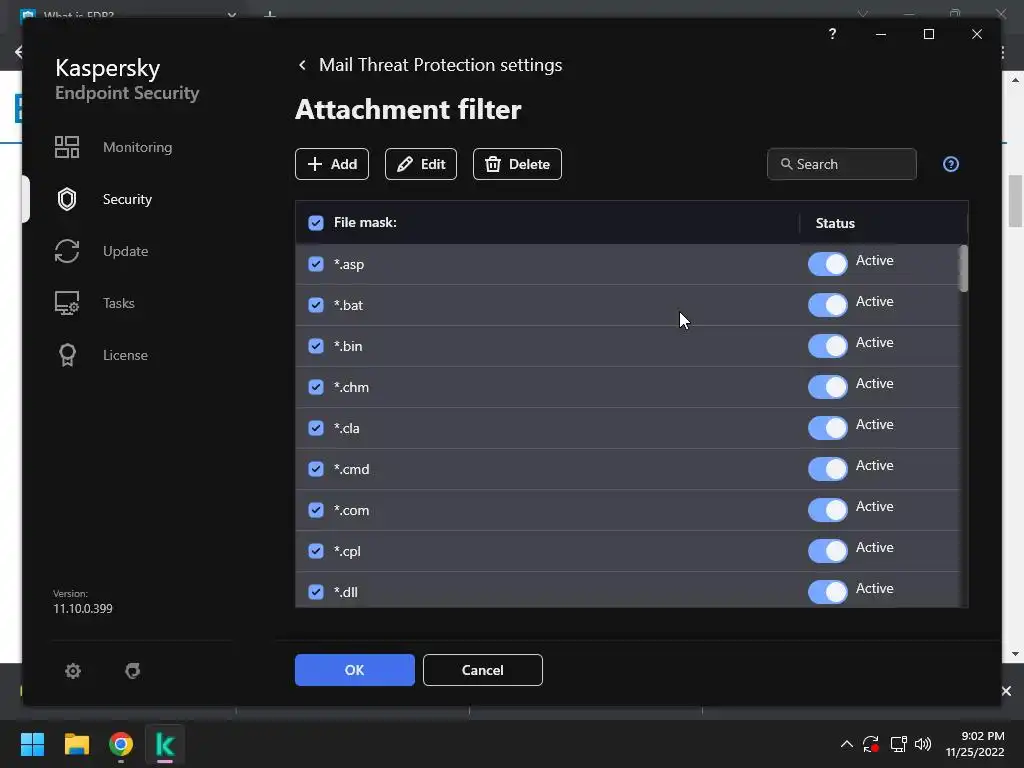Viewport: 1024px width, 768px height.
Task: Disable the *.asp Active toggle
Action: [827, 264]
